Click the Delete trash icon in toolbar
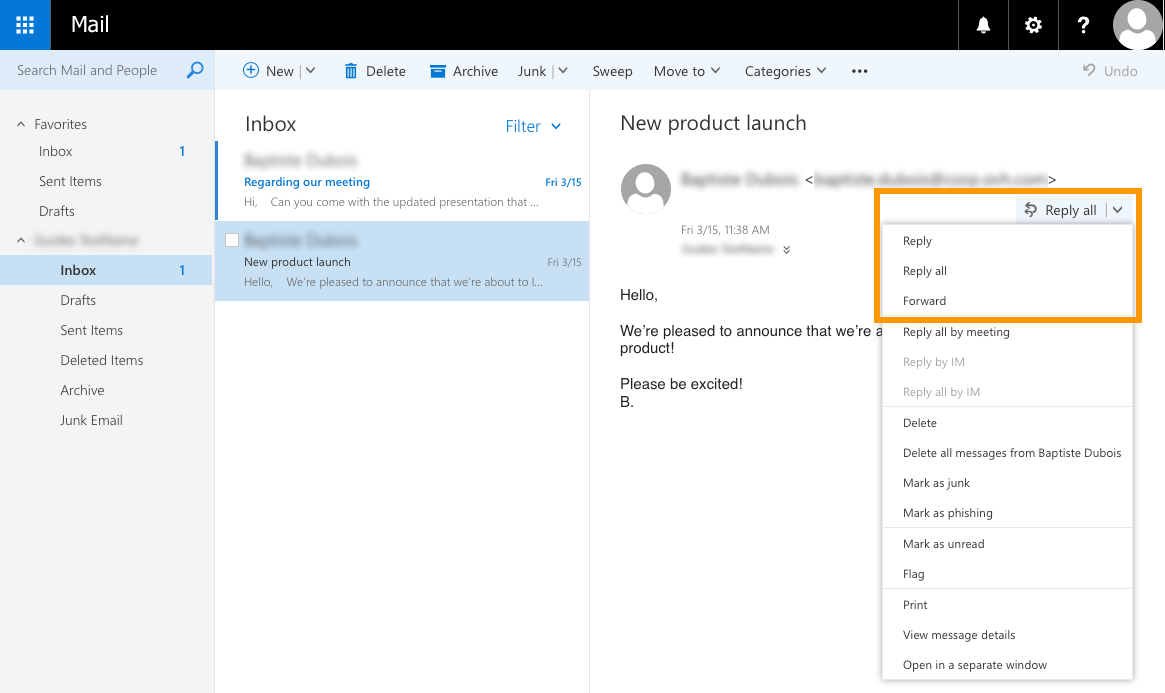1165x693 pixels. (x=351, y=71)
